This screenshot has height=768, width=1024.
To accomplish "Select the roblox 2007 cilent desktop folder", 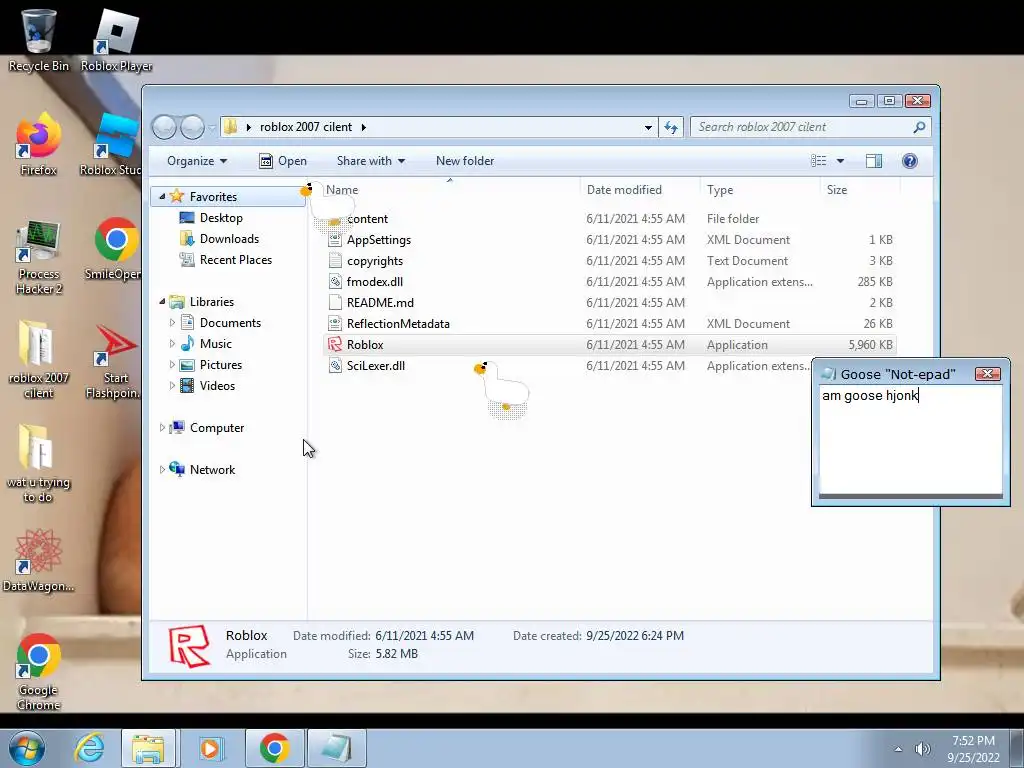I will (38, 359).
